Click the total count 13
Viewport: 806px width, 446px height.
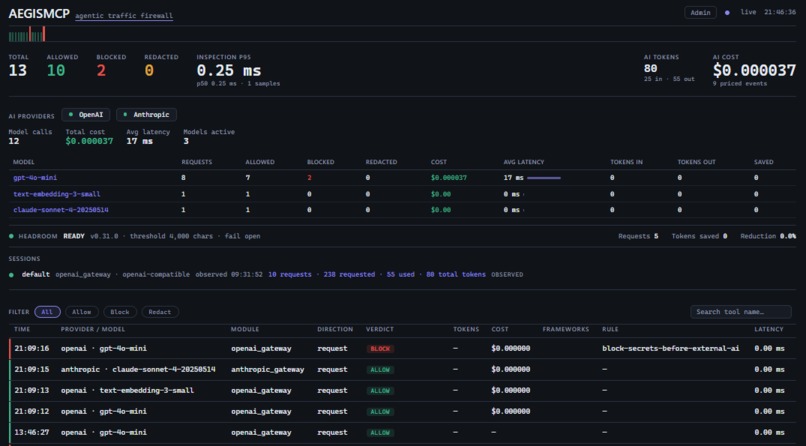17,70
